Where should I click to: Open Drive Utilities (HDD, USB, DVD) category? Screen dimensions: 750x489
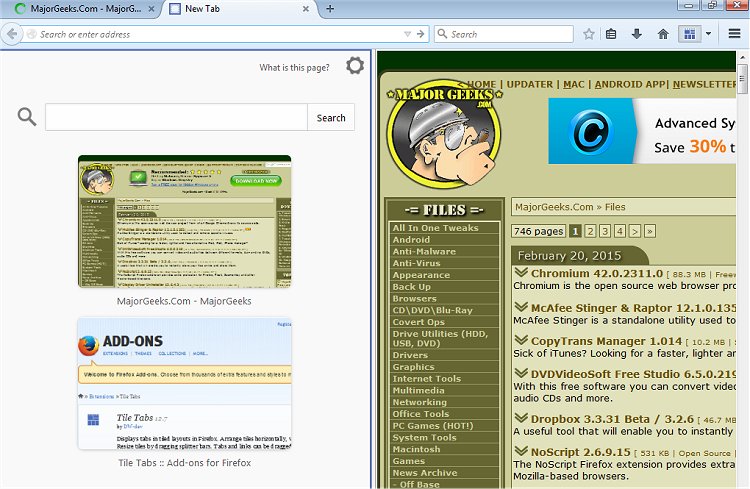pyautogui.click(x=445, y=338)
